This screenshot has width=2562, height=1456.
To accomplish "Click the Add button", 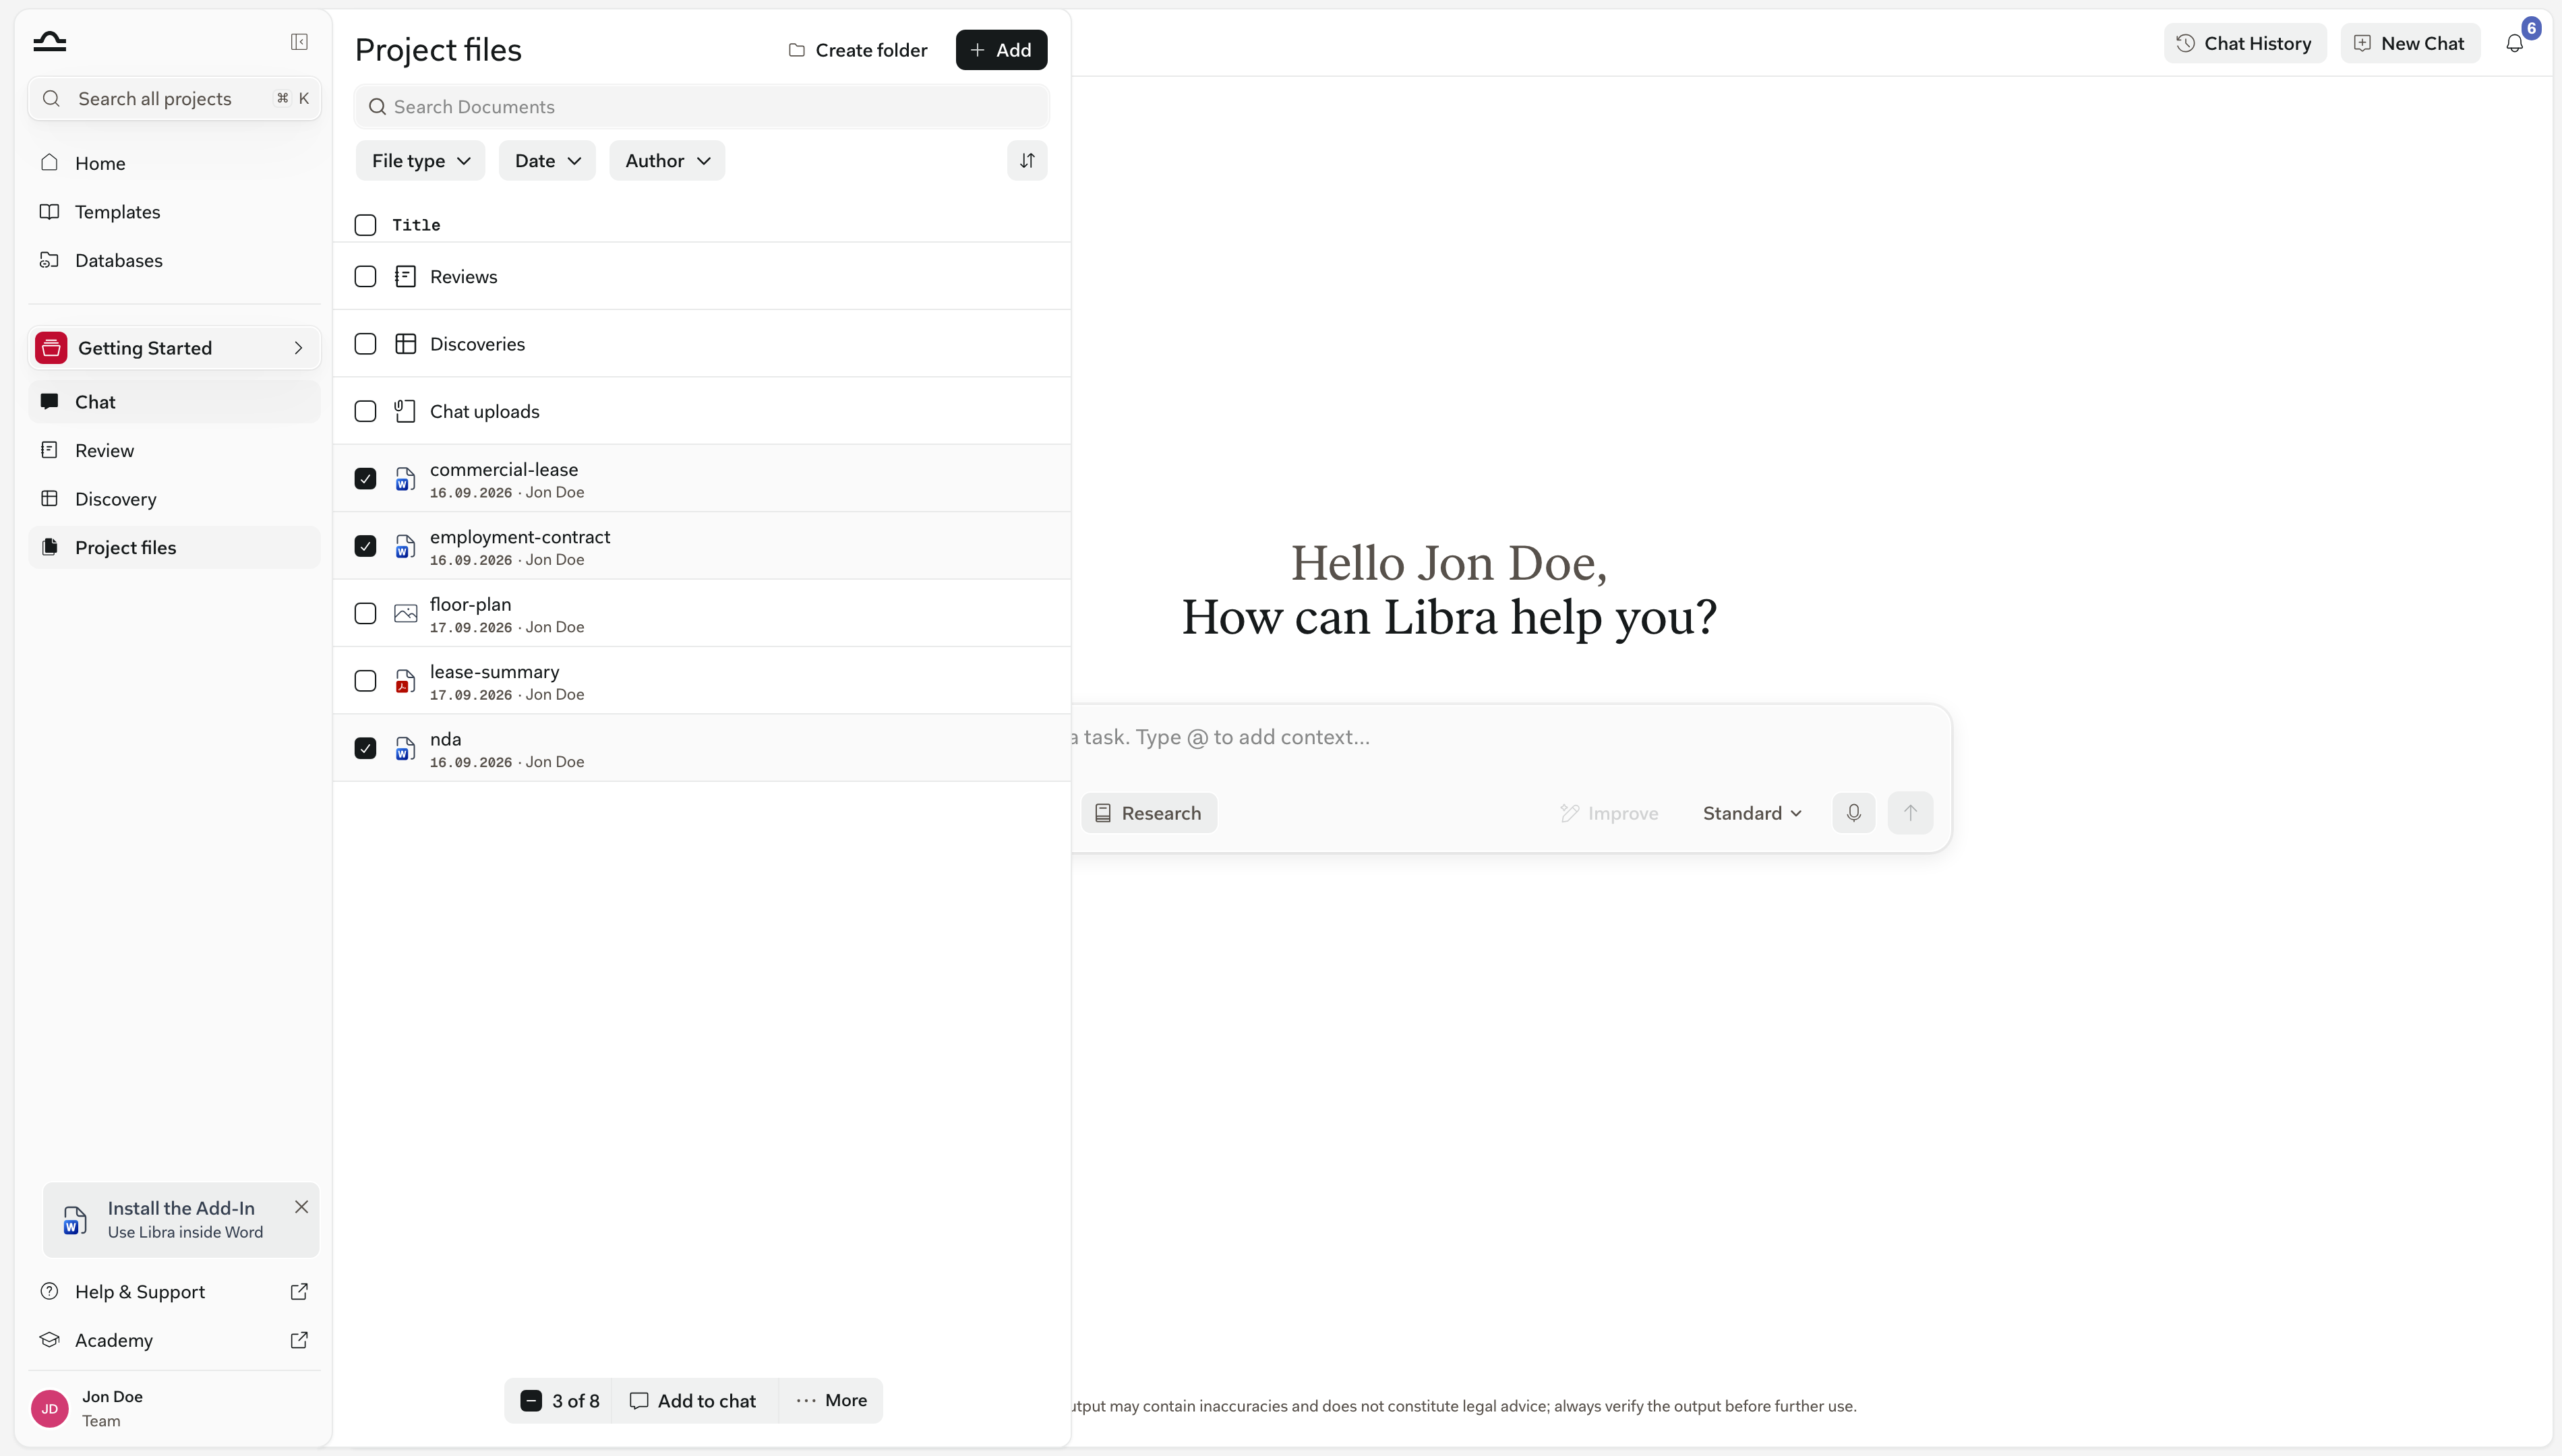I will point(1001,50).
